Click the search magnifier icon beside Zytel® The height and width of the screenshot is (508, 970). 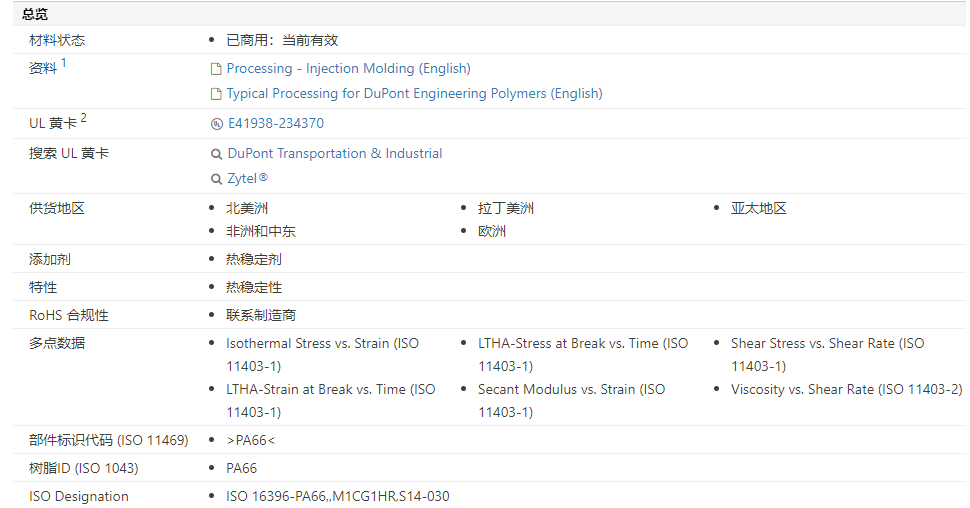tap(216, 179)
